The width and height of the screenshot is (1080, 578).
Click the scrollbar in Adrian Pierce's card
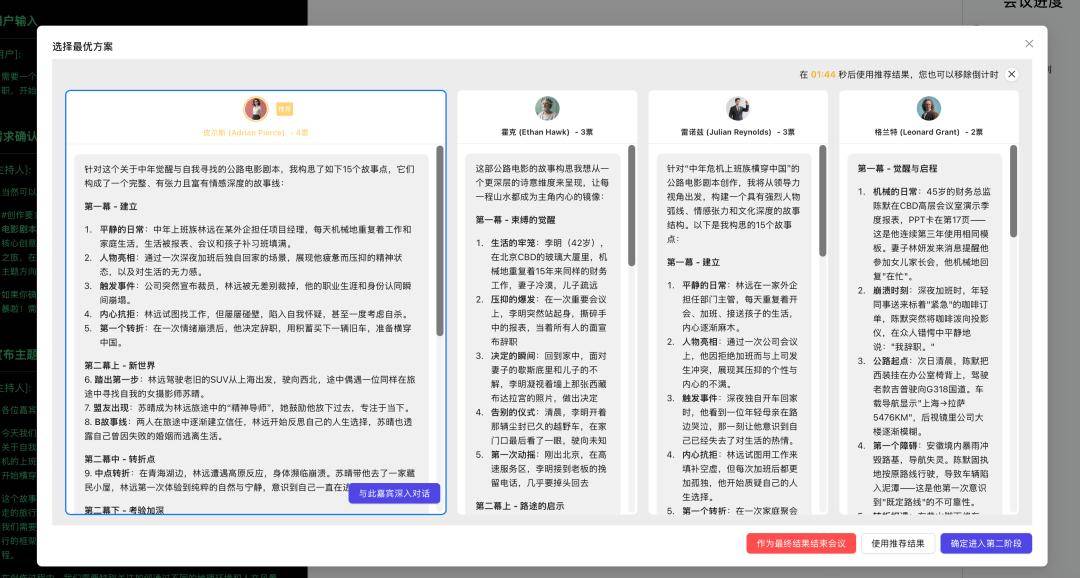click(440, 240)
